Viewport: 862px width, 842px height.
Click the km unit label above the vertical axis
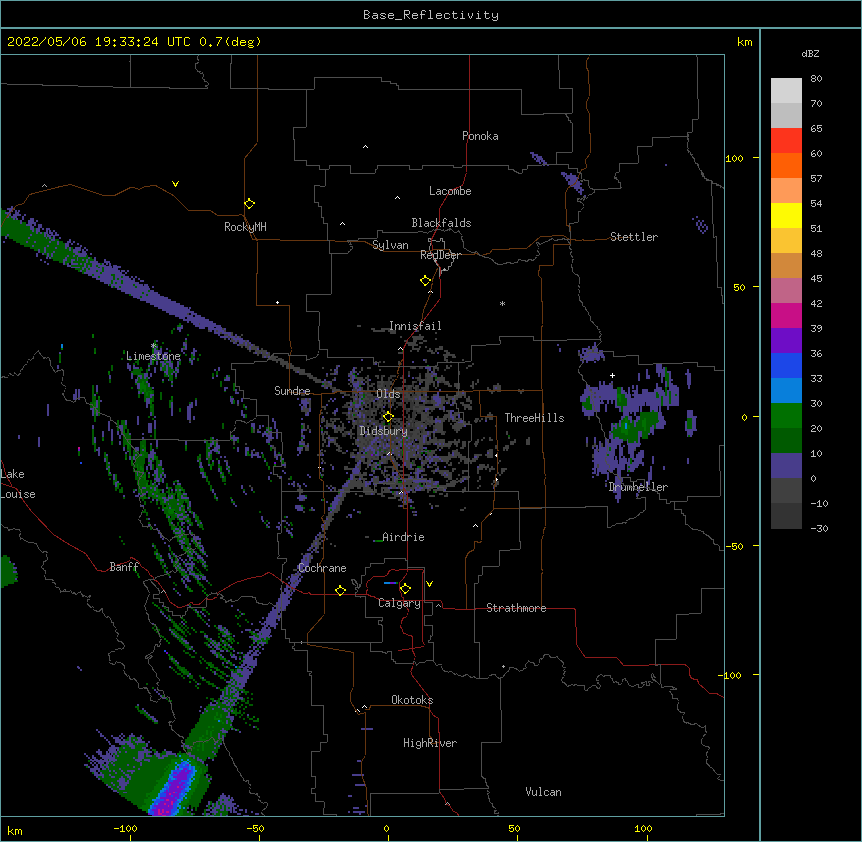(x=744, y=42)
